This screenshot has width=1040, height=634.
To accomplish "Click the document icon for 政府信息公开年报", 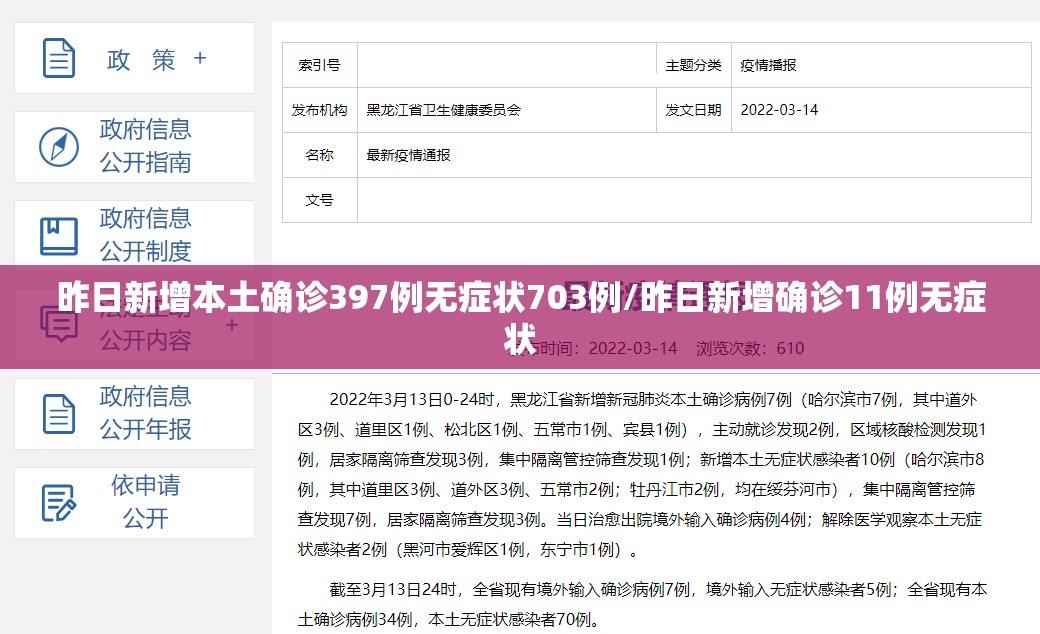I will (x=59, y=414).
